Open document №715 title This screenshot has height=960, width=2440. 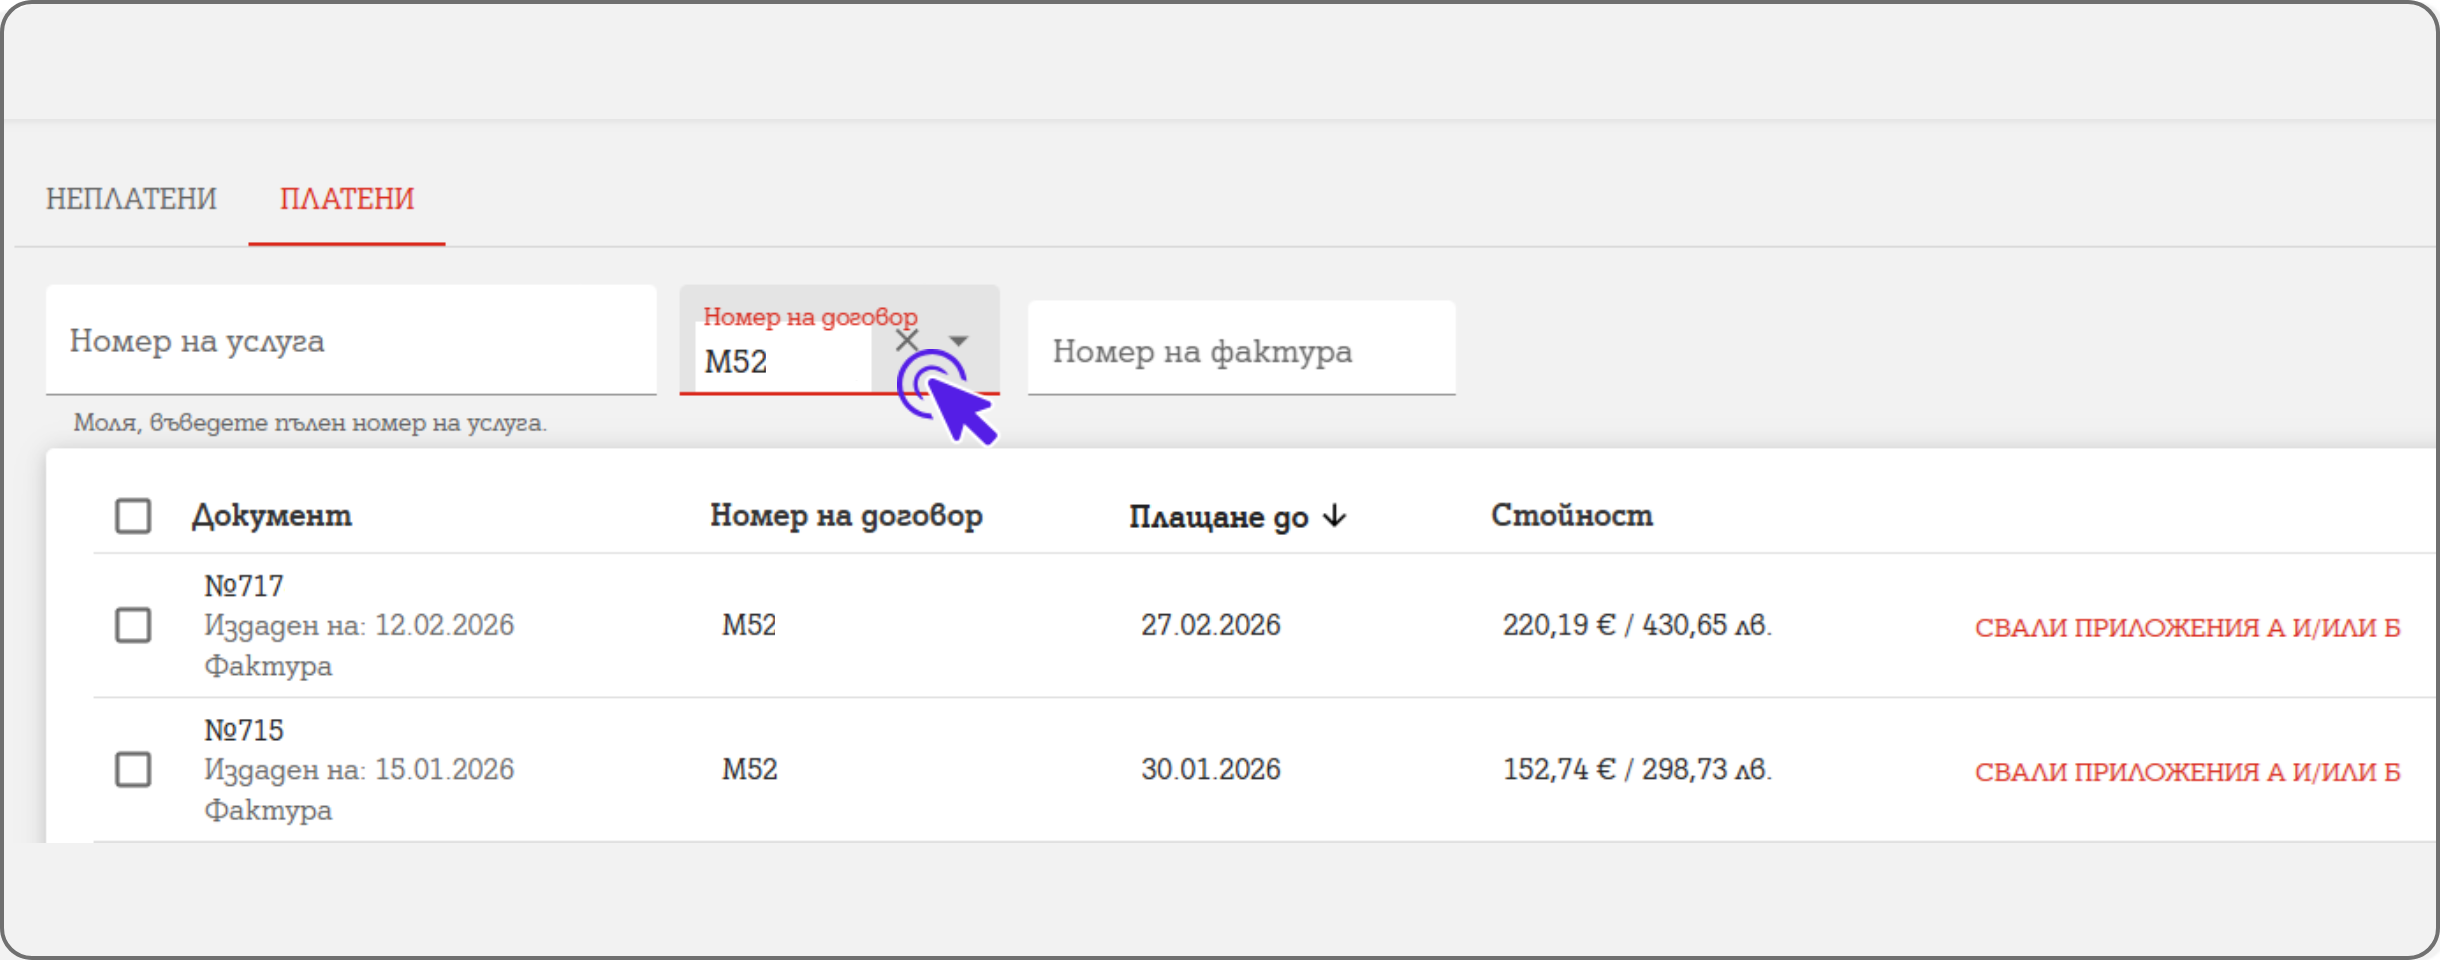(x=244, y=730)
